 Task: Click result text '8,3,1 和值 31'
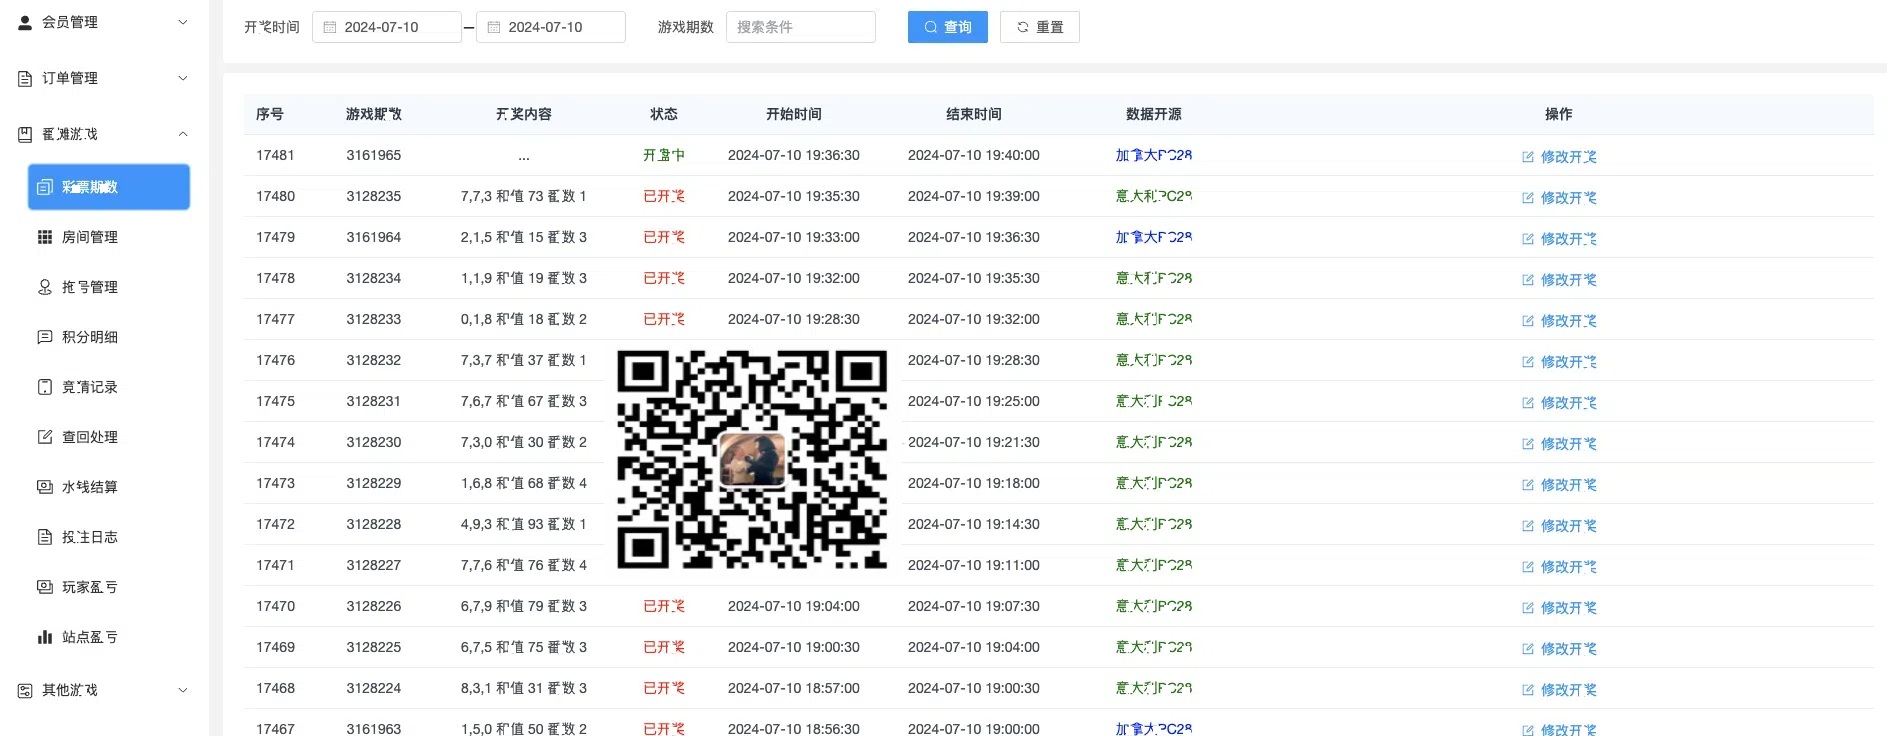(x=502, y=688)
